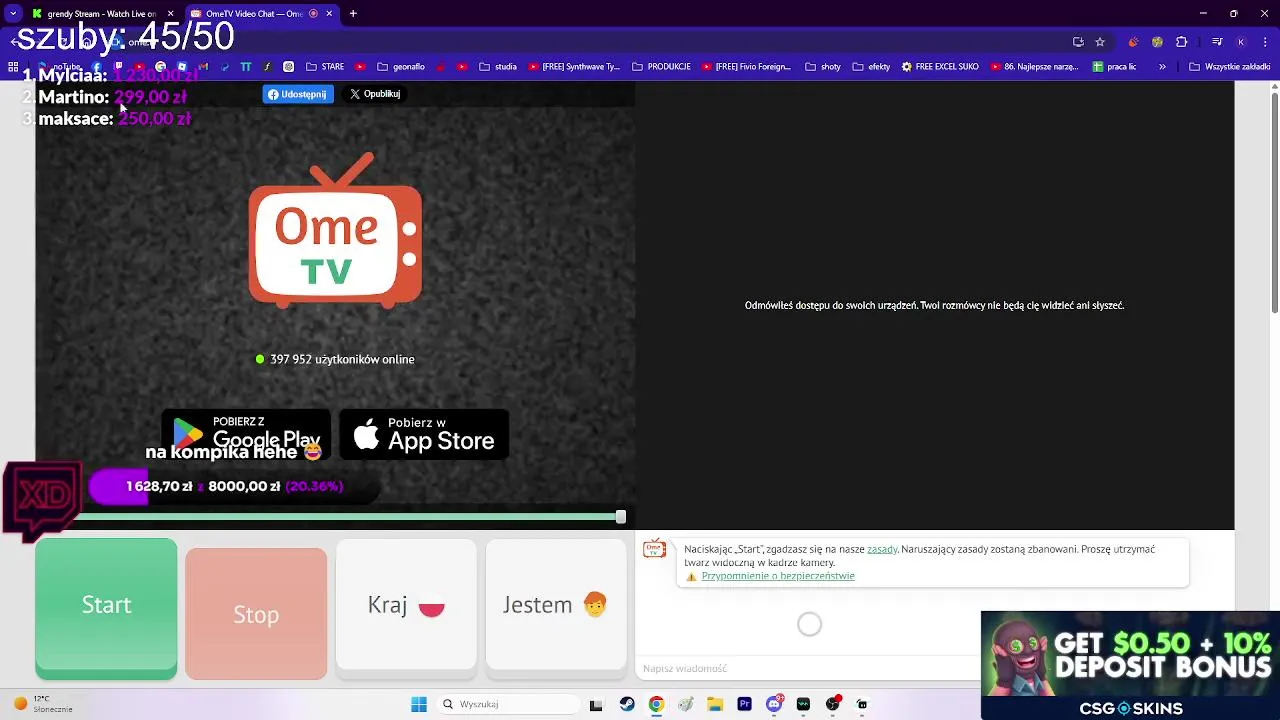Open the studia bookmarks folder
This screenshot has height=720, width=1280.
click(498, 67)
